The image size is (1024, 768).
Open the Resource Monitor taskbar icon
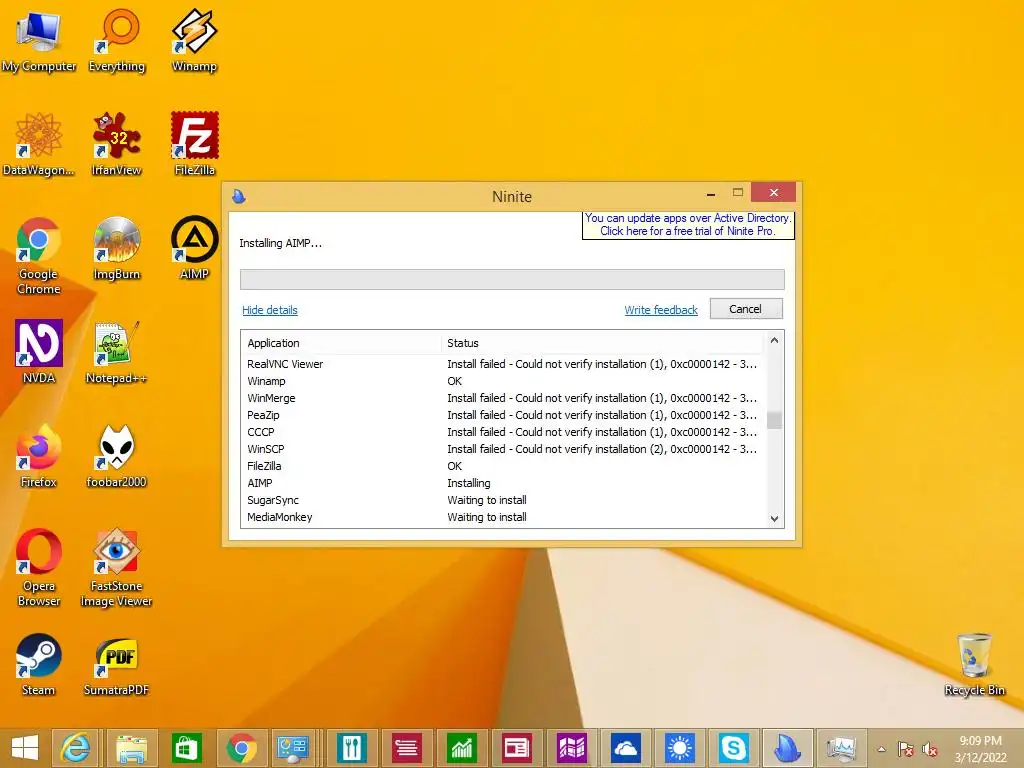[x=842, y=748]
